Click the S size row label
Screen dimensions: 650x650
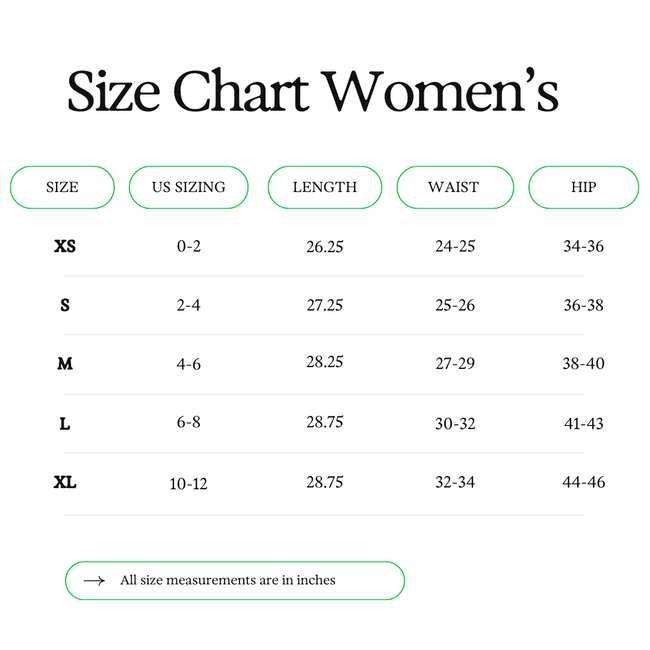tap(65, 305)
